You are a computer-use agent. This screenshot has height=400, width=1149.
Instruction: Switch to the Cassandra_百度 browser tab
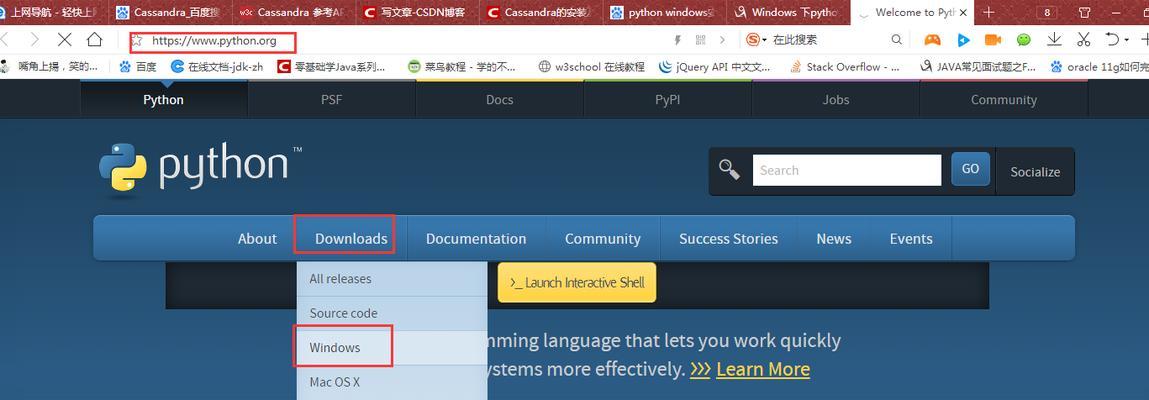tap(170, 12)
